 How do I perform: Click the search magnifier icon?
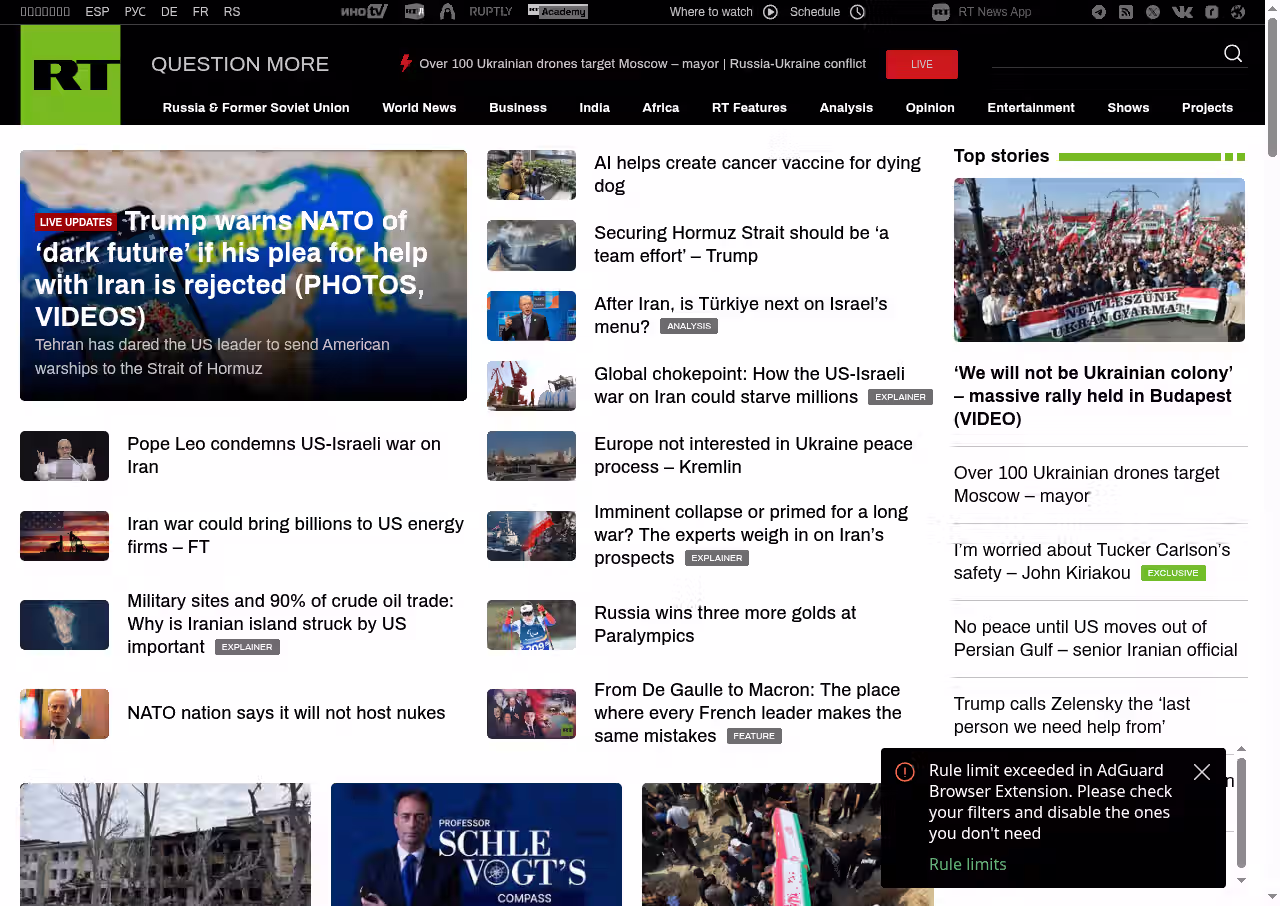pyautogui.click(x=1233, y=54)
